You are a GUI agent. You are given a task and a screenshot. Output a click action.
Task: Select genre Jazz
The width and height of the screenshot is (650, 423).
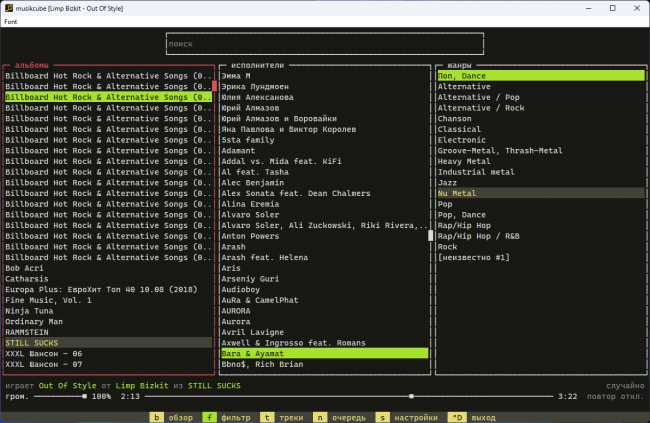pyautogui.click(x=541, y=183)
